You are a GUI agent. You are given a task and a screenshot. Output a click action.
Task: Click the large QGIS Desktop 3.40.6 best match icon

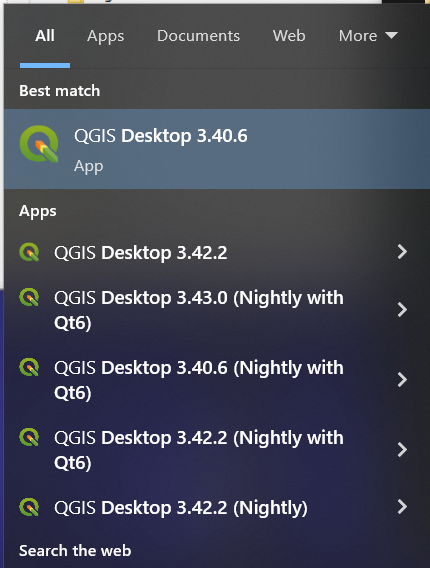click(x=39, y=144)
